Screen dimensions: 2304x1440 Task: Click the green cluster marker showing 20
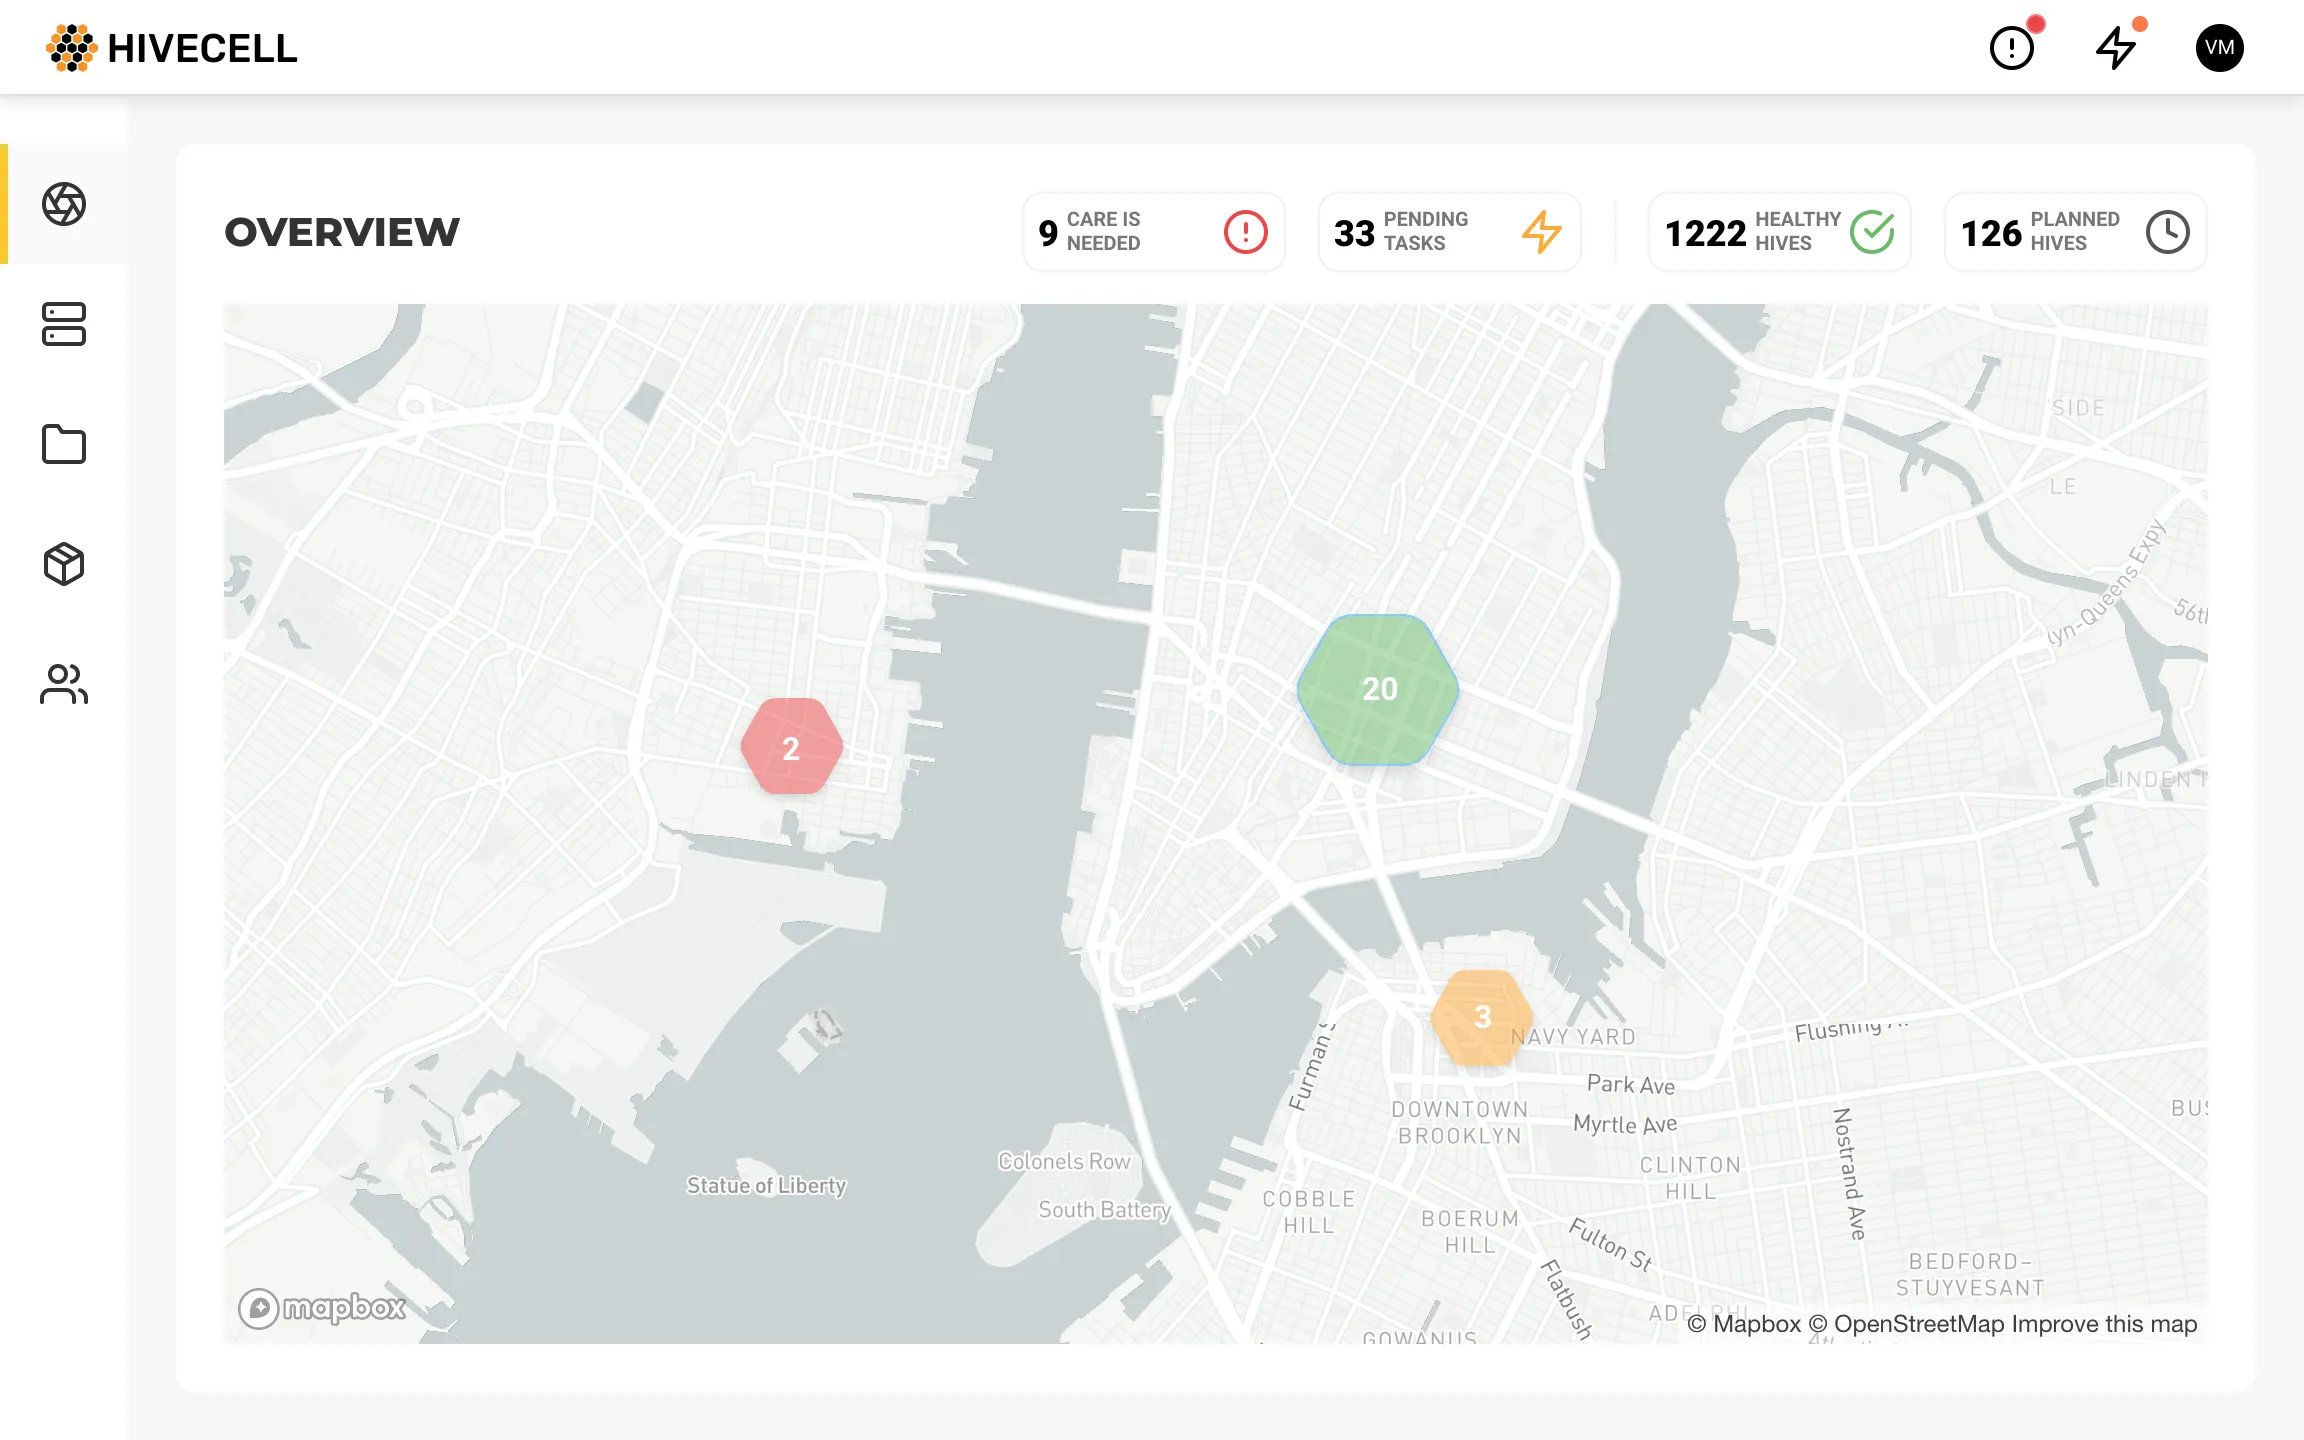[x=1378, y=687]
